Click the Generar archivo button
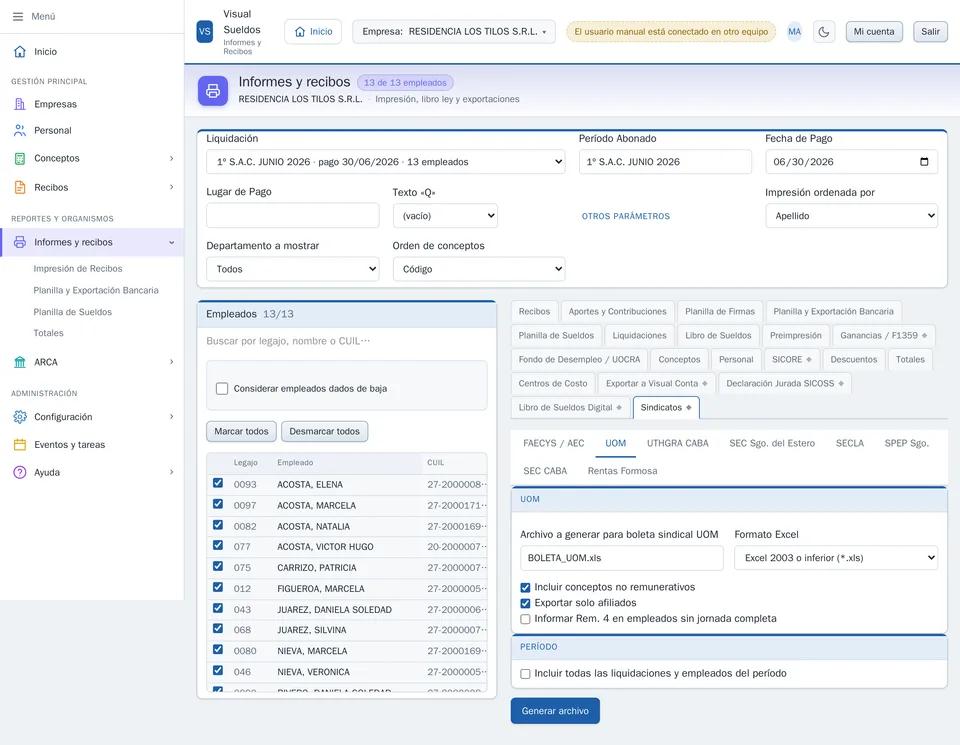The height and width of the screenshot is (745, 960). point(555,711)
